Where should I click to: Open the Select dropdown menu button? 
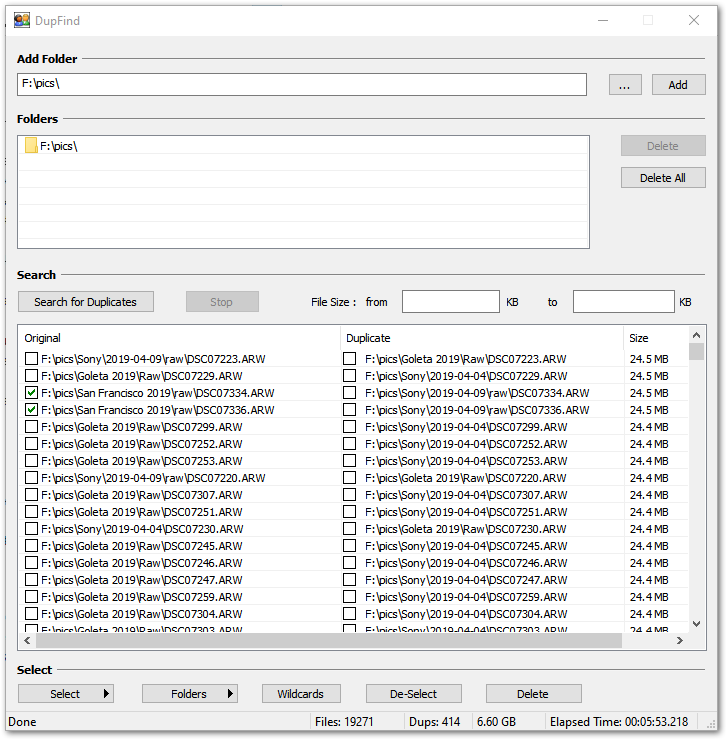click(66, 694)
